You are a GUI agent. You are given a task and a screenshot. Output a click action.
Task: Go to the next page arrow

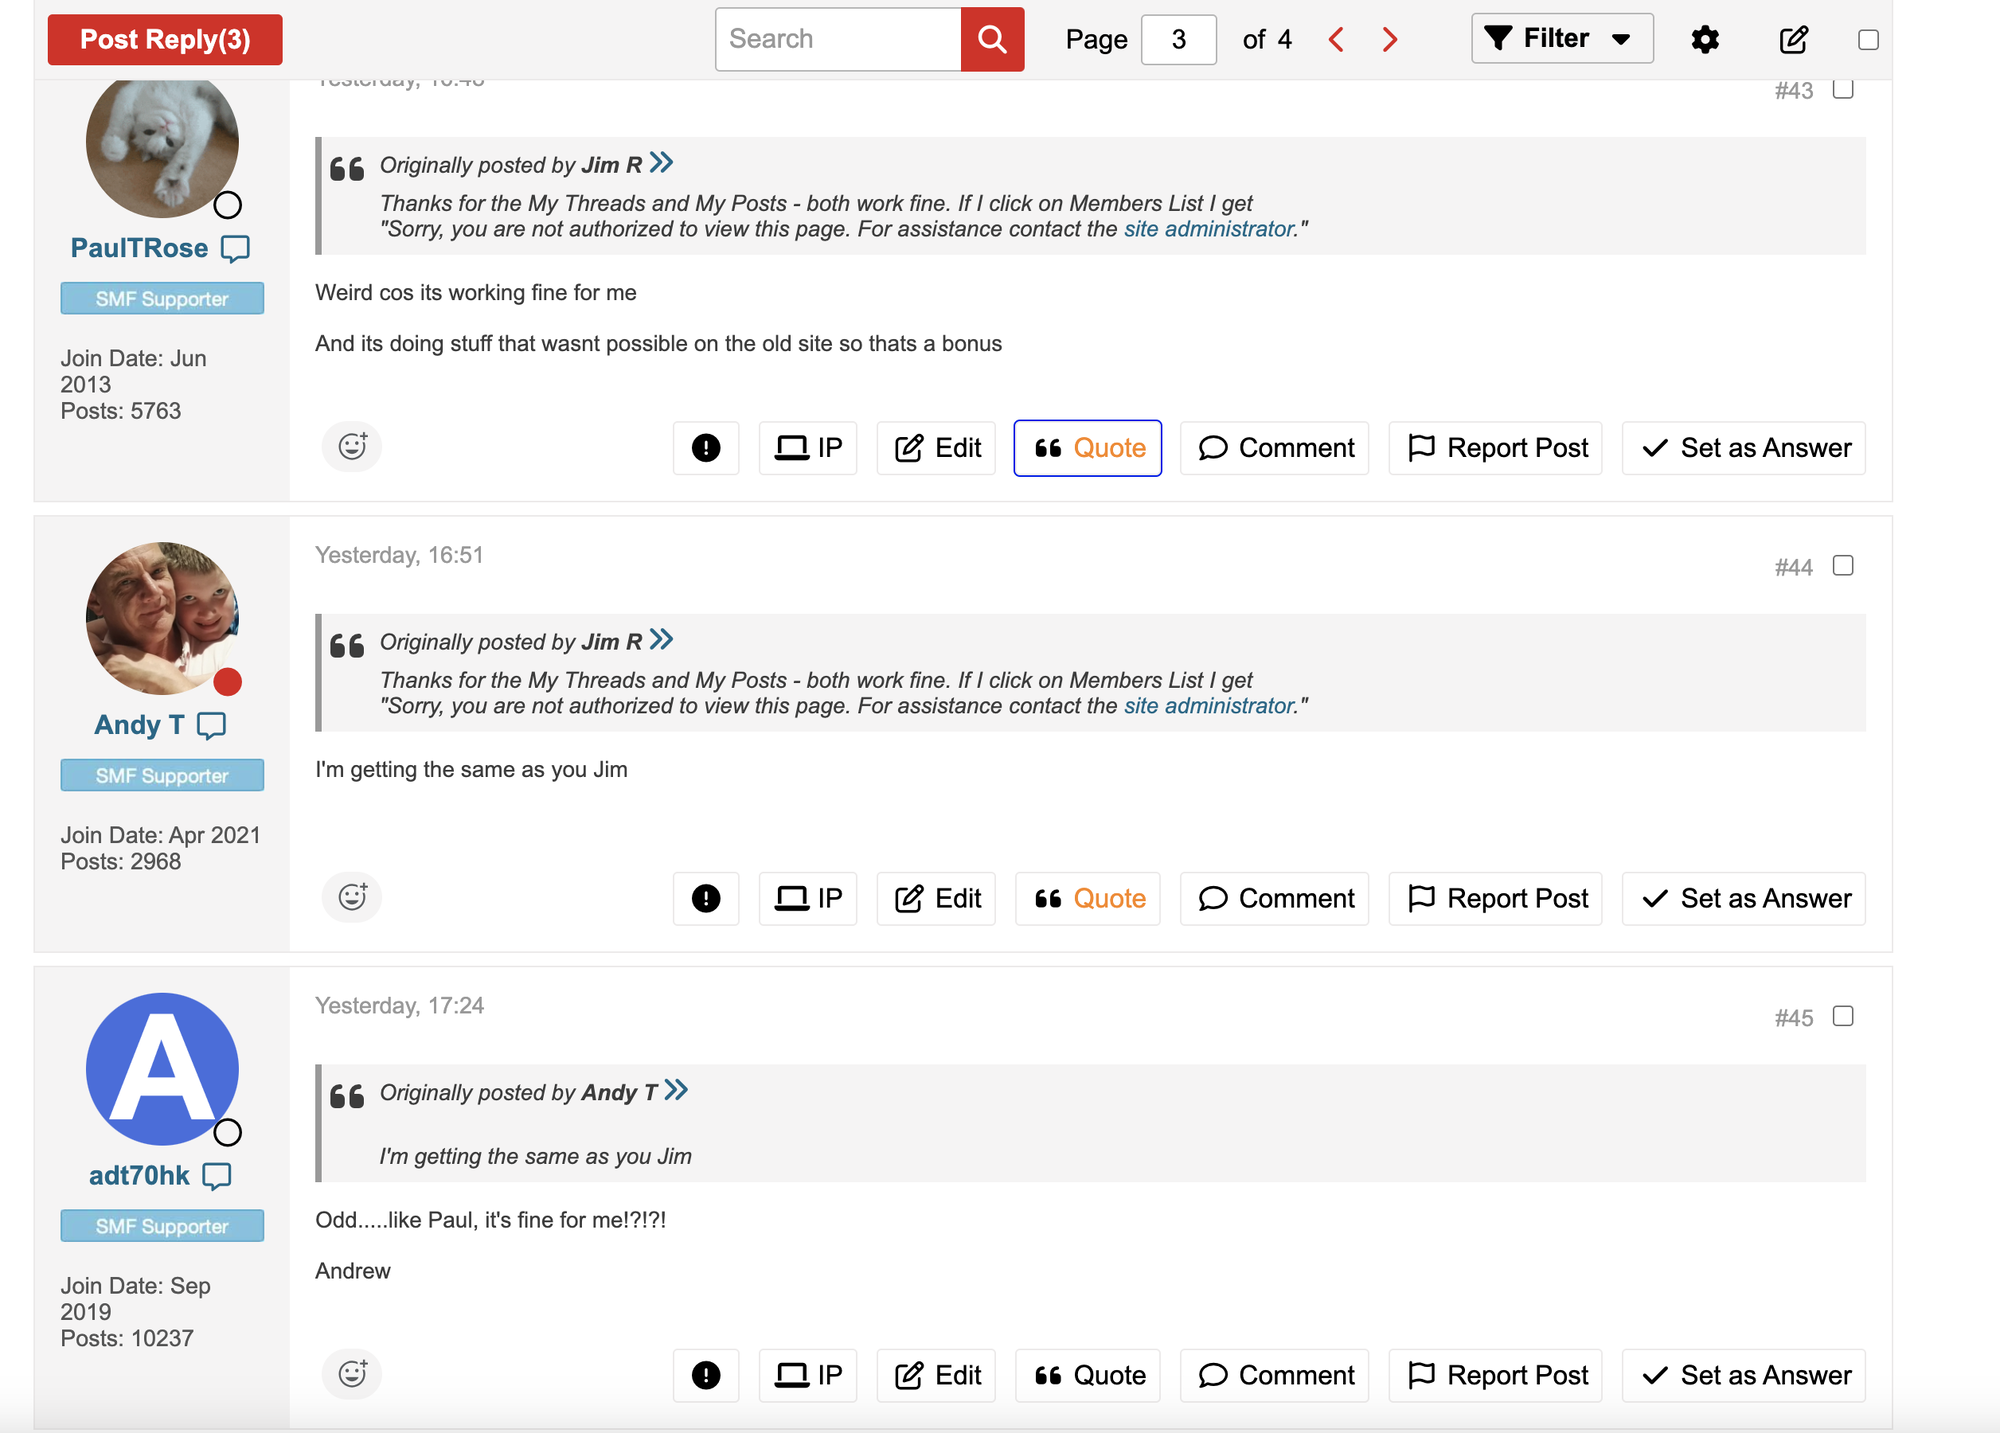(1389, 39)
